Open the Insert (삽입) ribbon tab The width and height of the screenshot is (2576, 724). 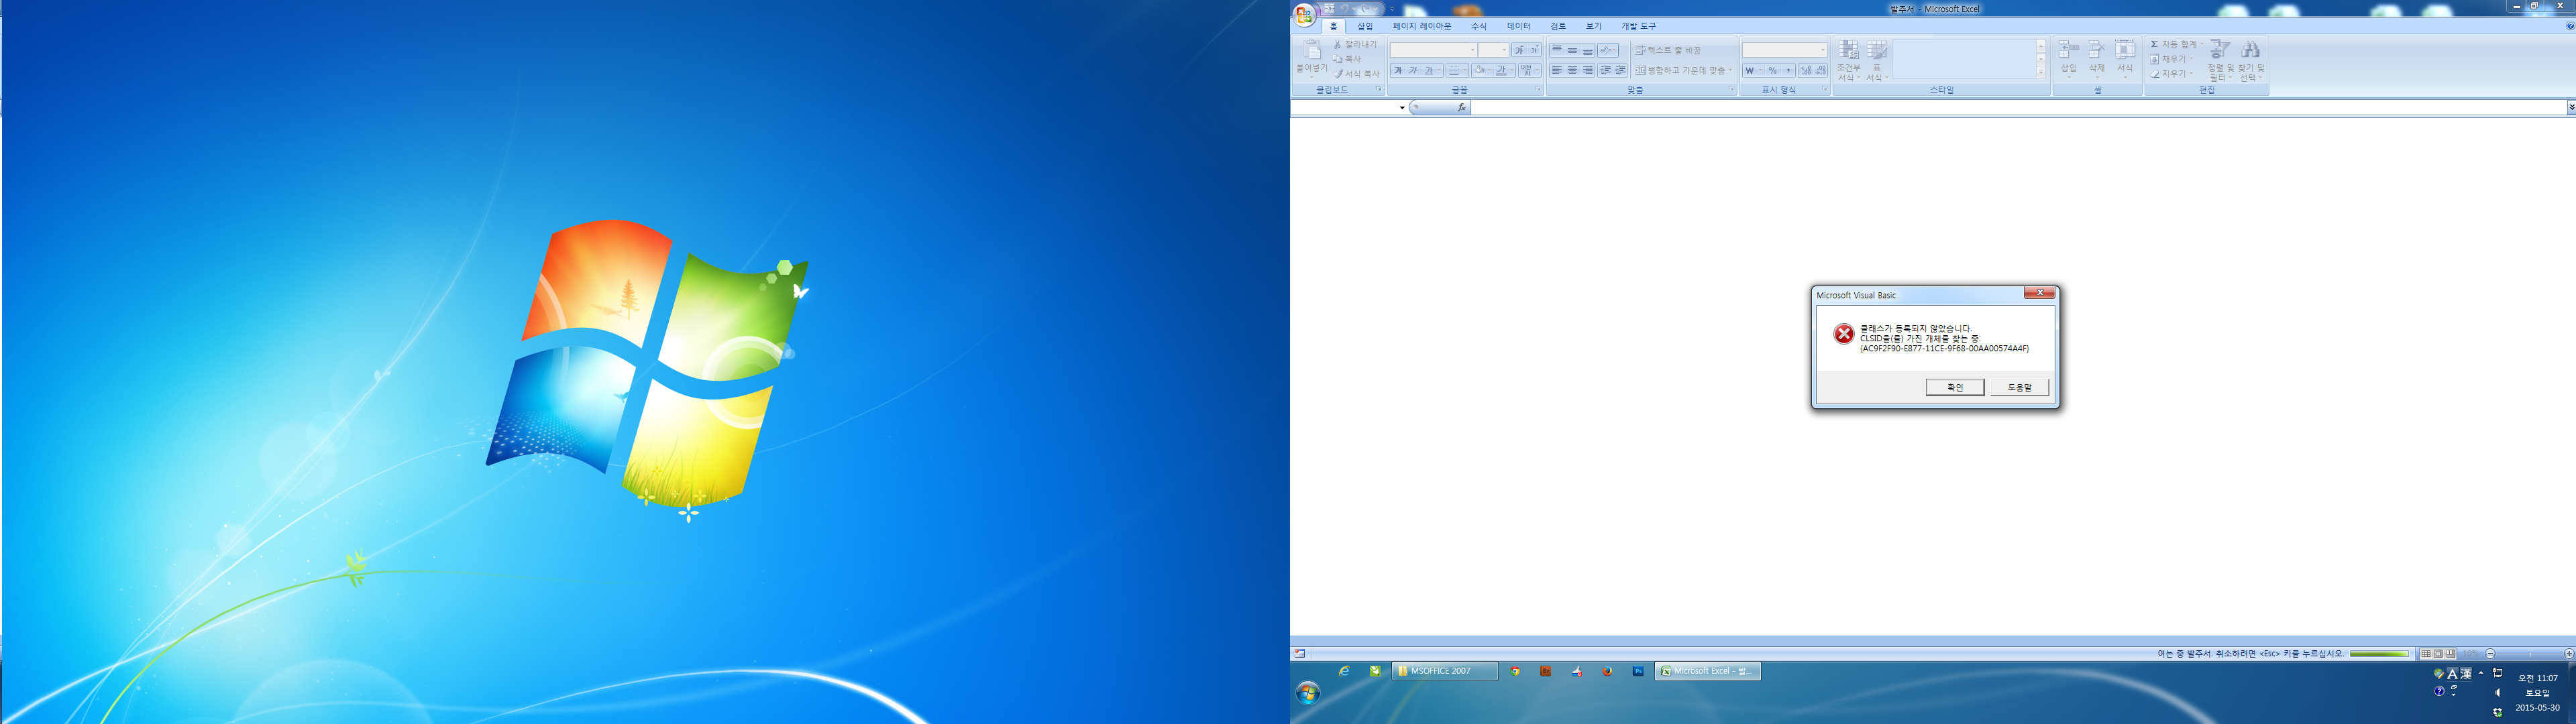click(x=1364, y=26)
